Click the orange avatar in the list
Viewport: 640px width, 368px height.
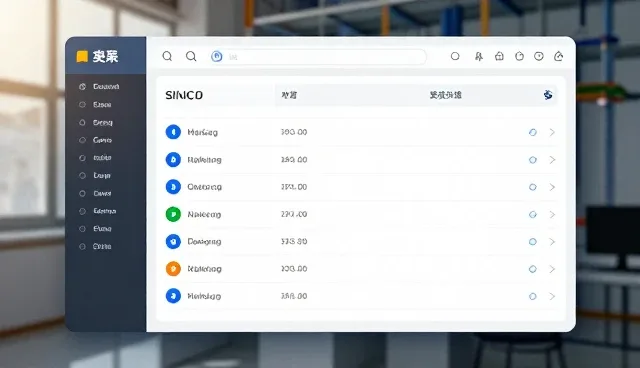click(173, 269)
